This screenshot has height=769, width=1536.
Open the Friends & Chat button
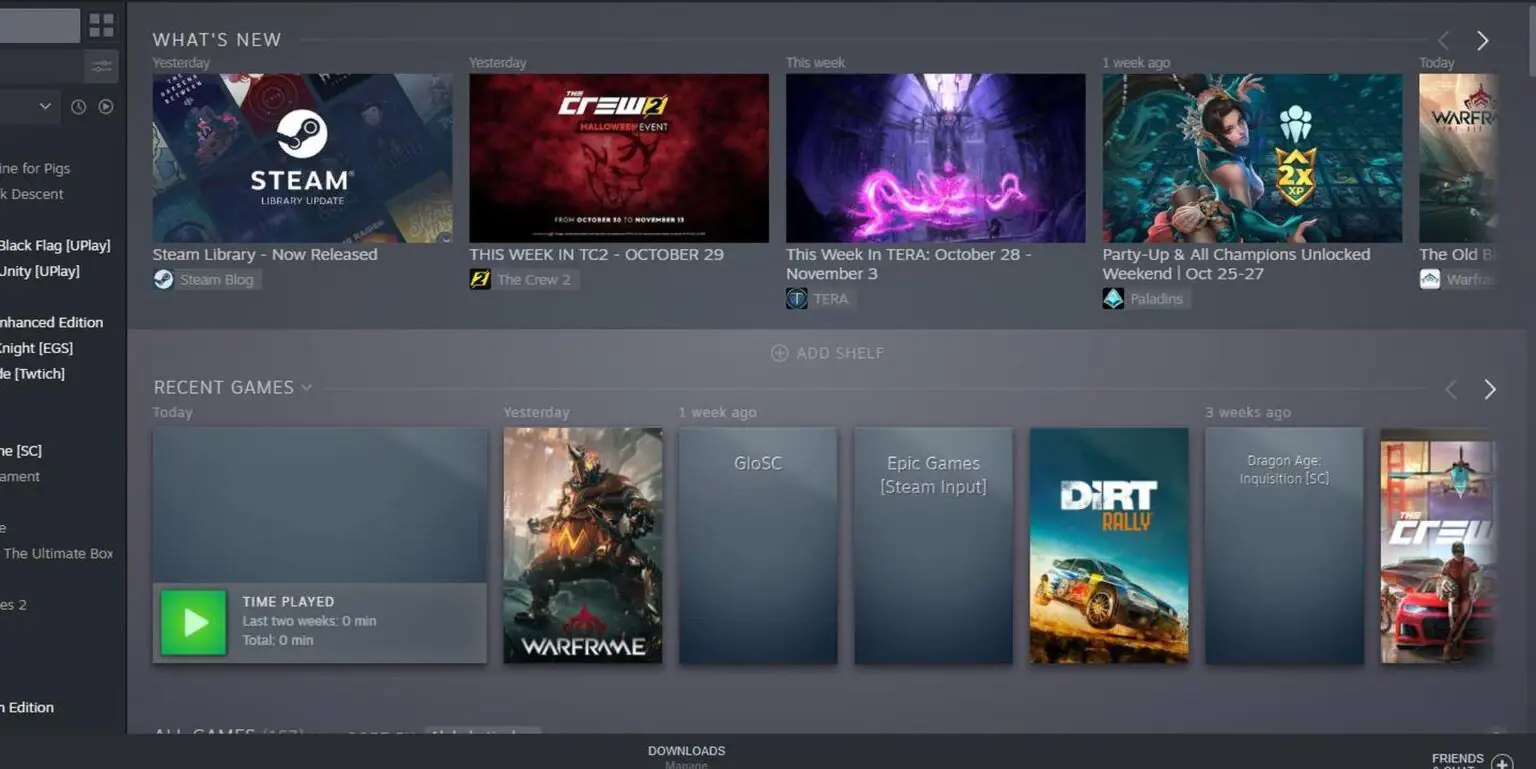1458,761
